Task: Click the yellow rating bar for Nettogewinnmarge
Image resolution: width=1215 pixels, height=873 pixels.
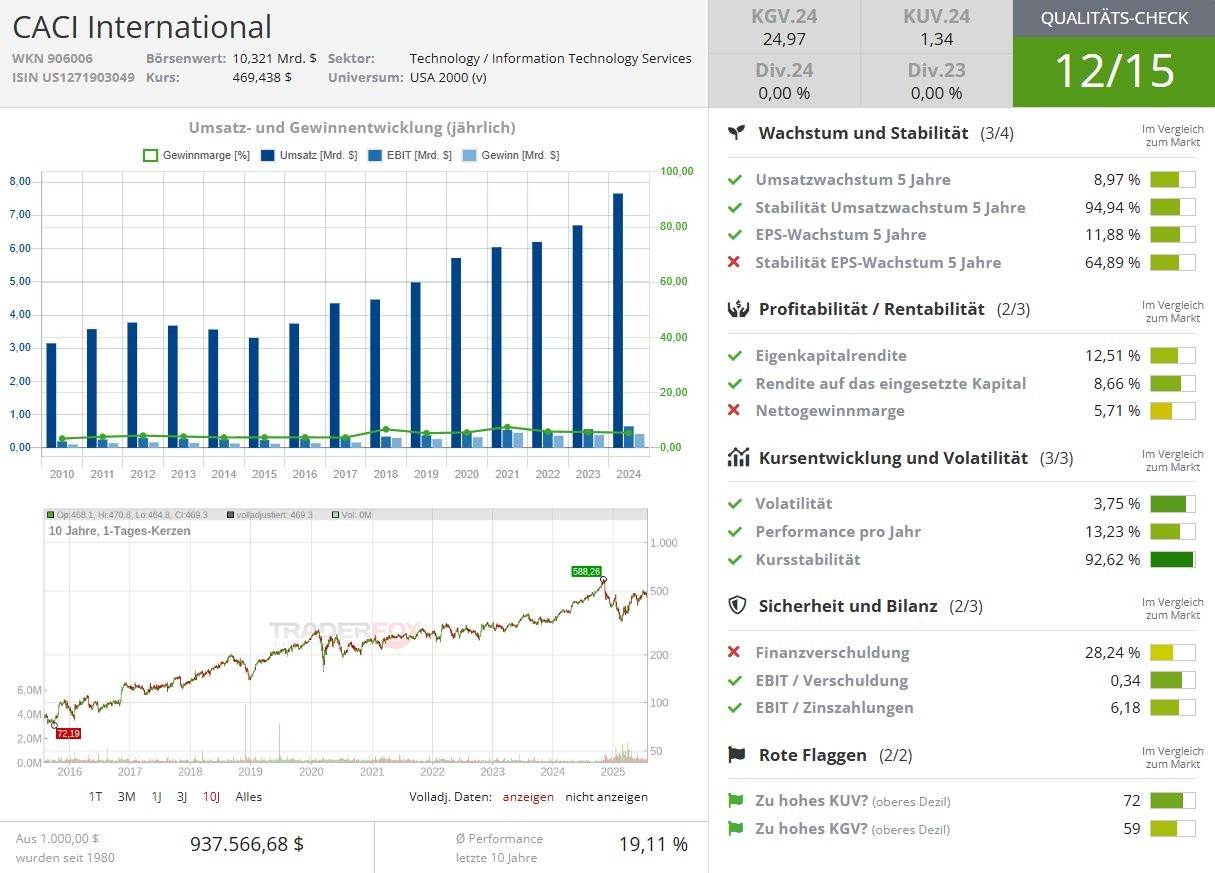Action: [1173, 410]
